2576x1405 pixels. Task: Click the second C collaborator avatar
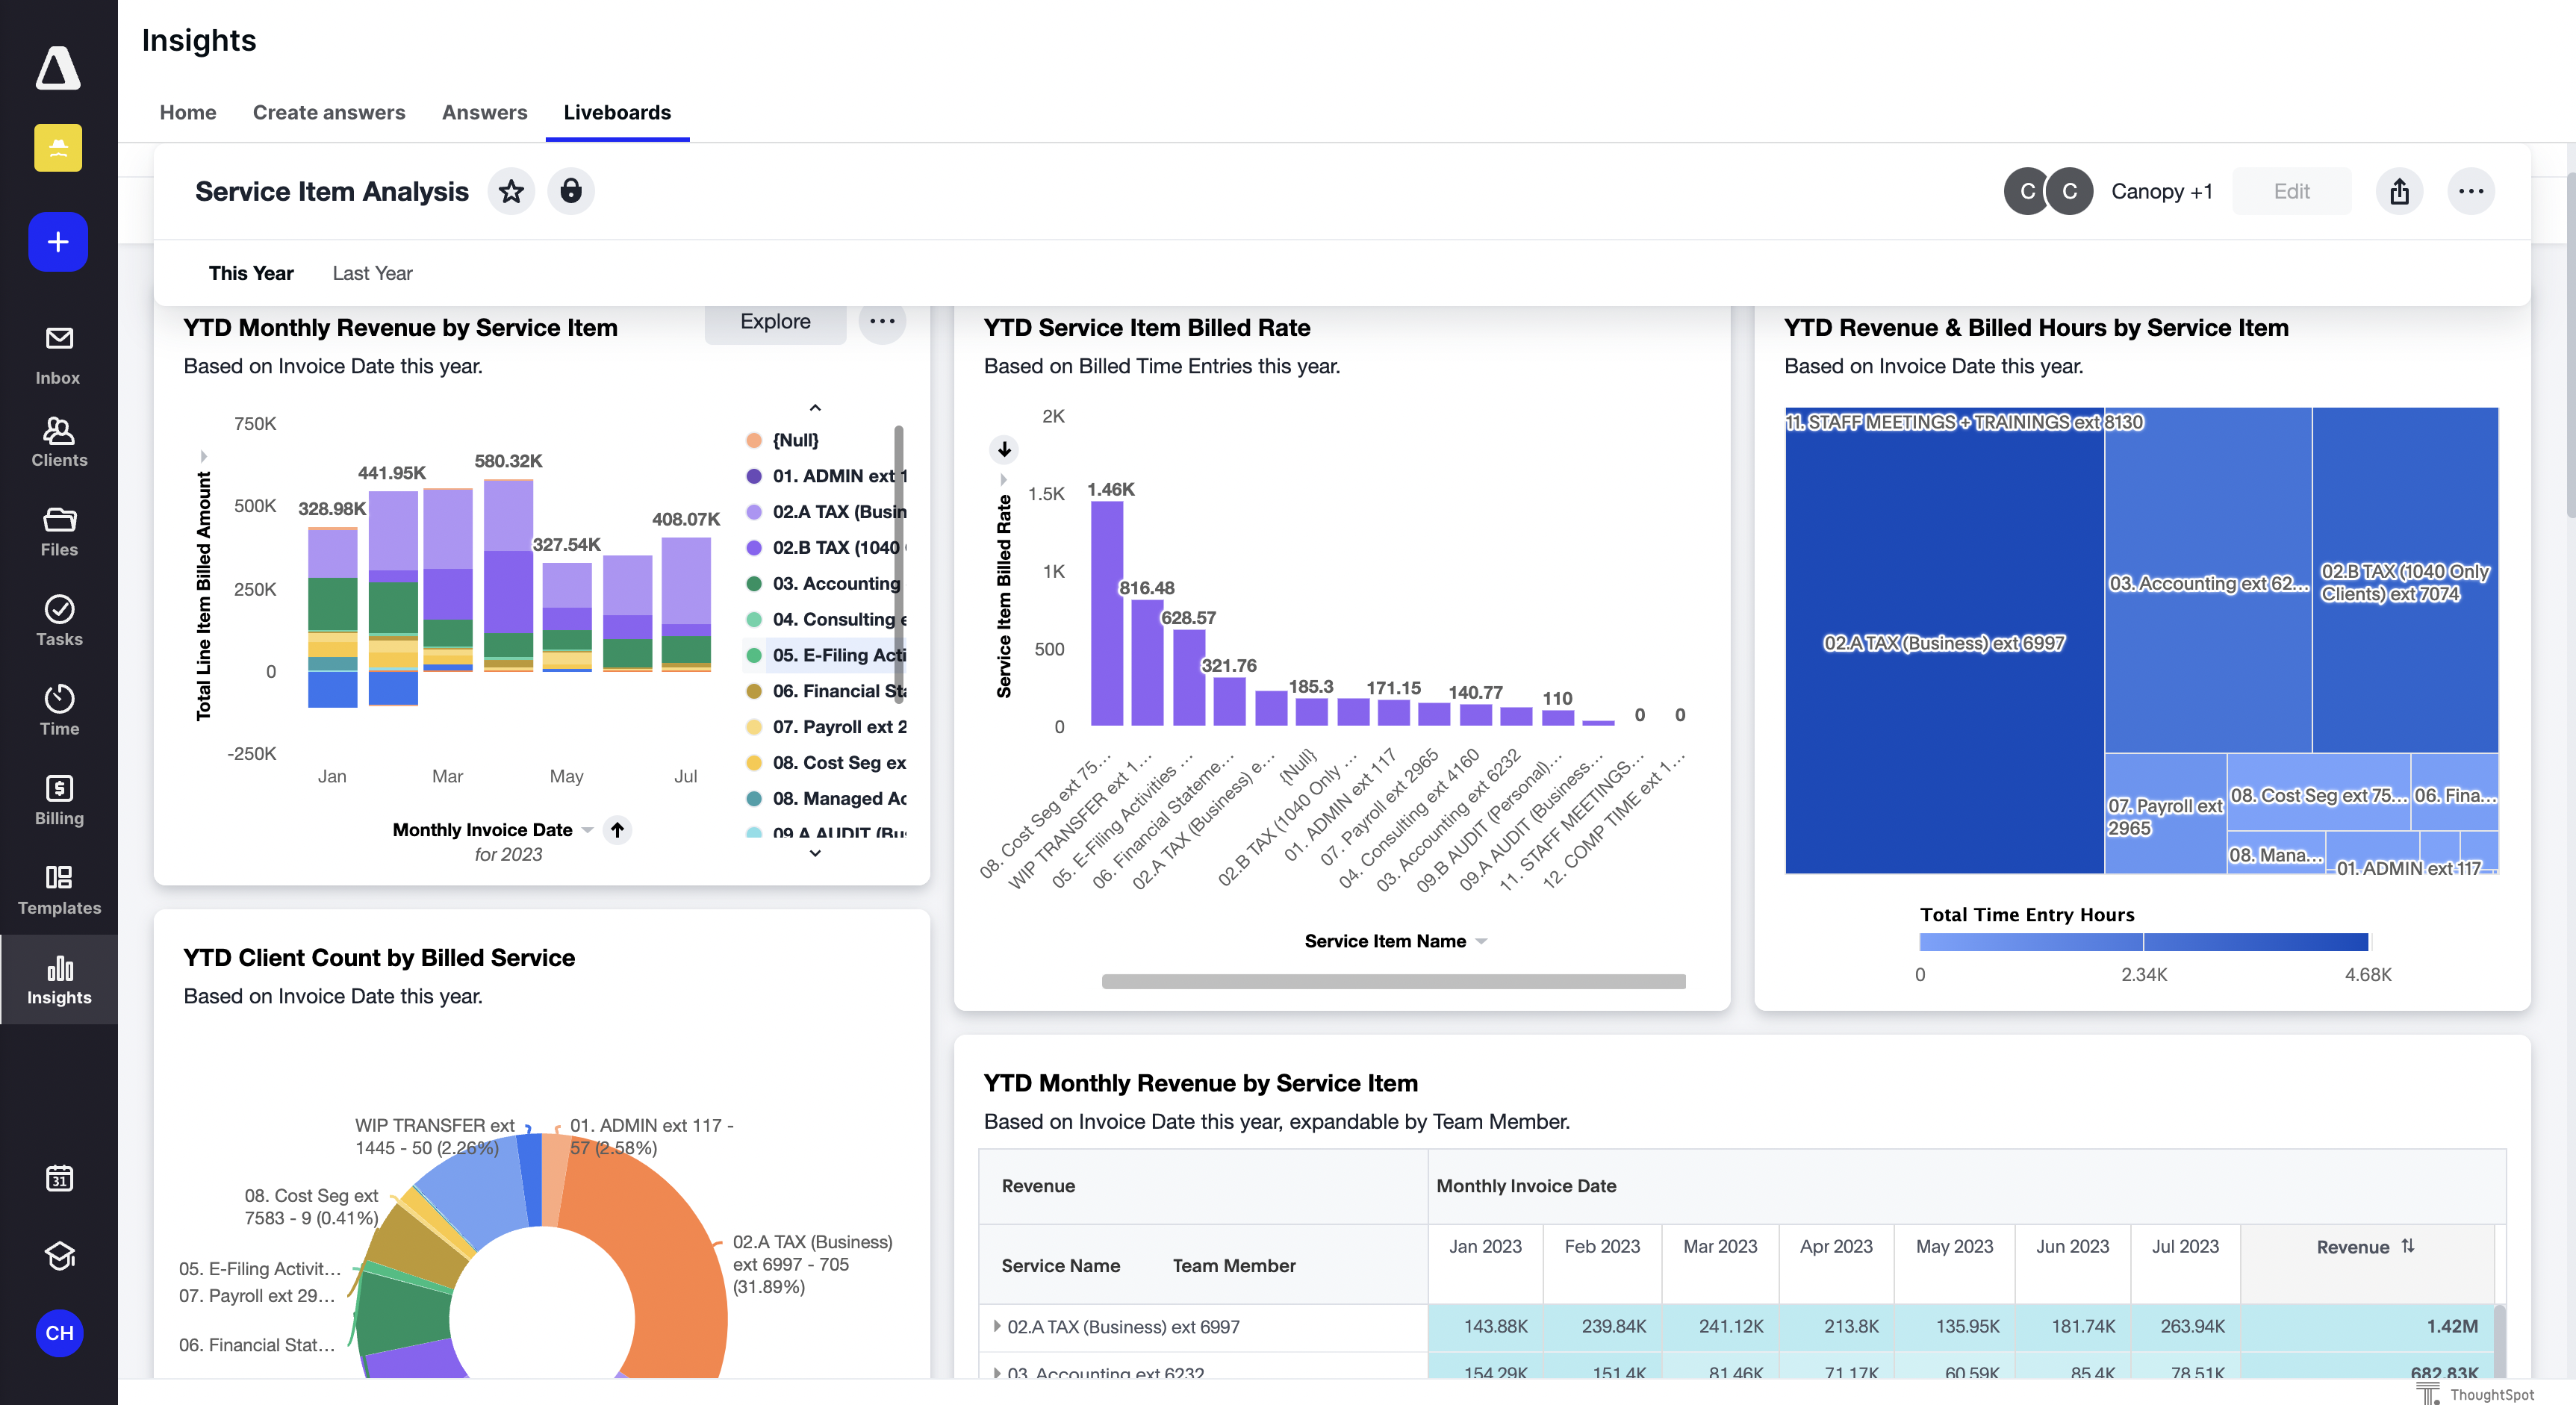(2069, 191)
